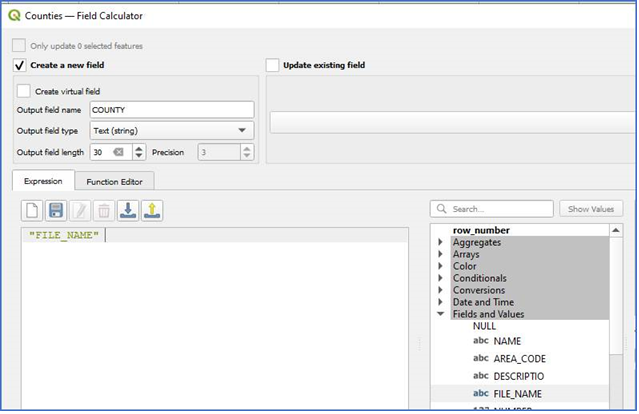Screen dimensions: 639x414
Task: Click the Precision value field
Action: pos(219,152)
